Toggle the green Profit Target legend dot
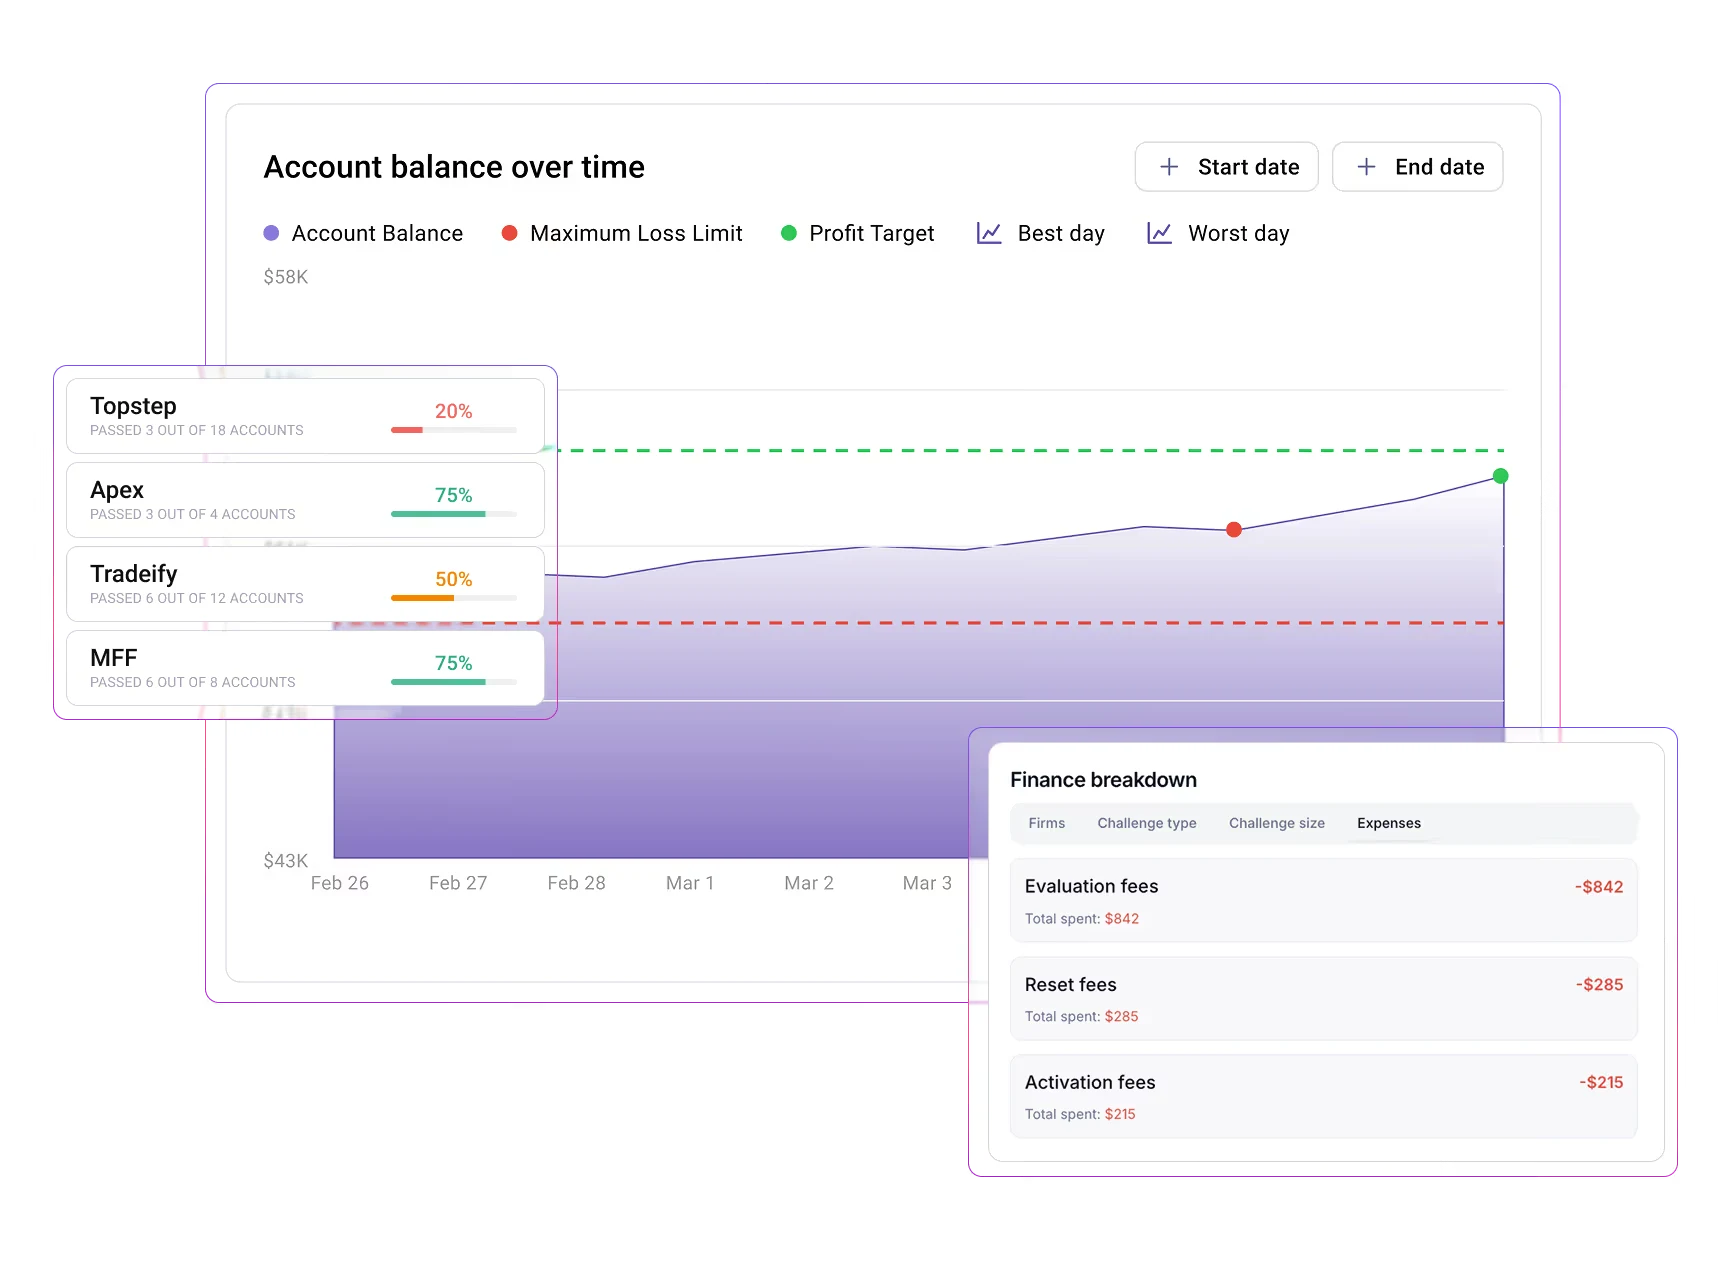 point(788,233)
